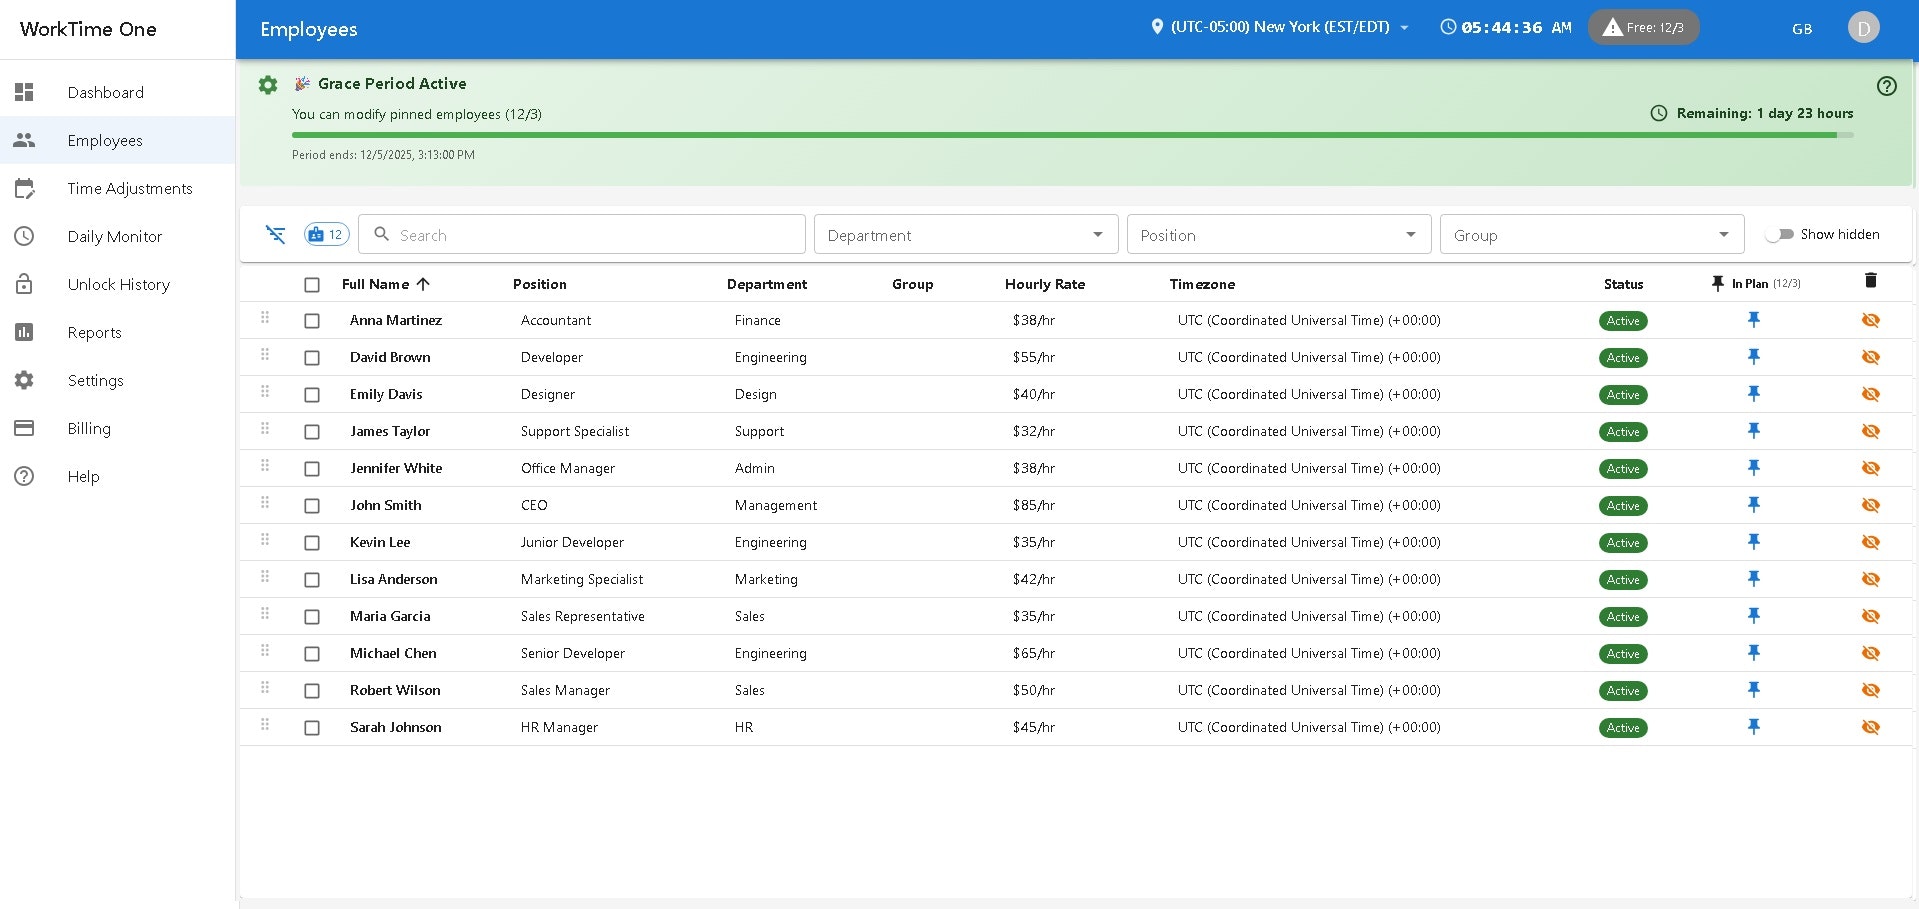Open the Group filter dropdown
The height and width of the screenshot is (909, 1919).
pyautogui.click(x=1591, y=234)
